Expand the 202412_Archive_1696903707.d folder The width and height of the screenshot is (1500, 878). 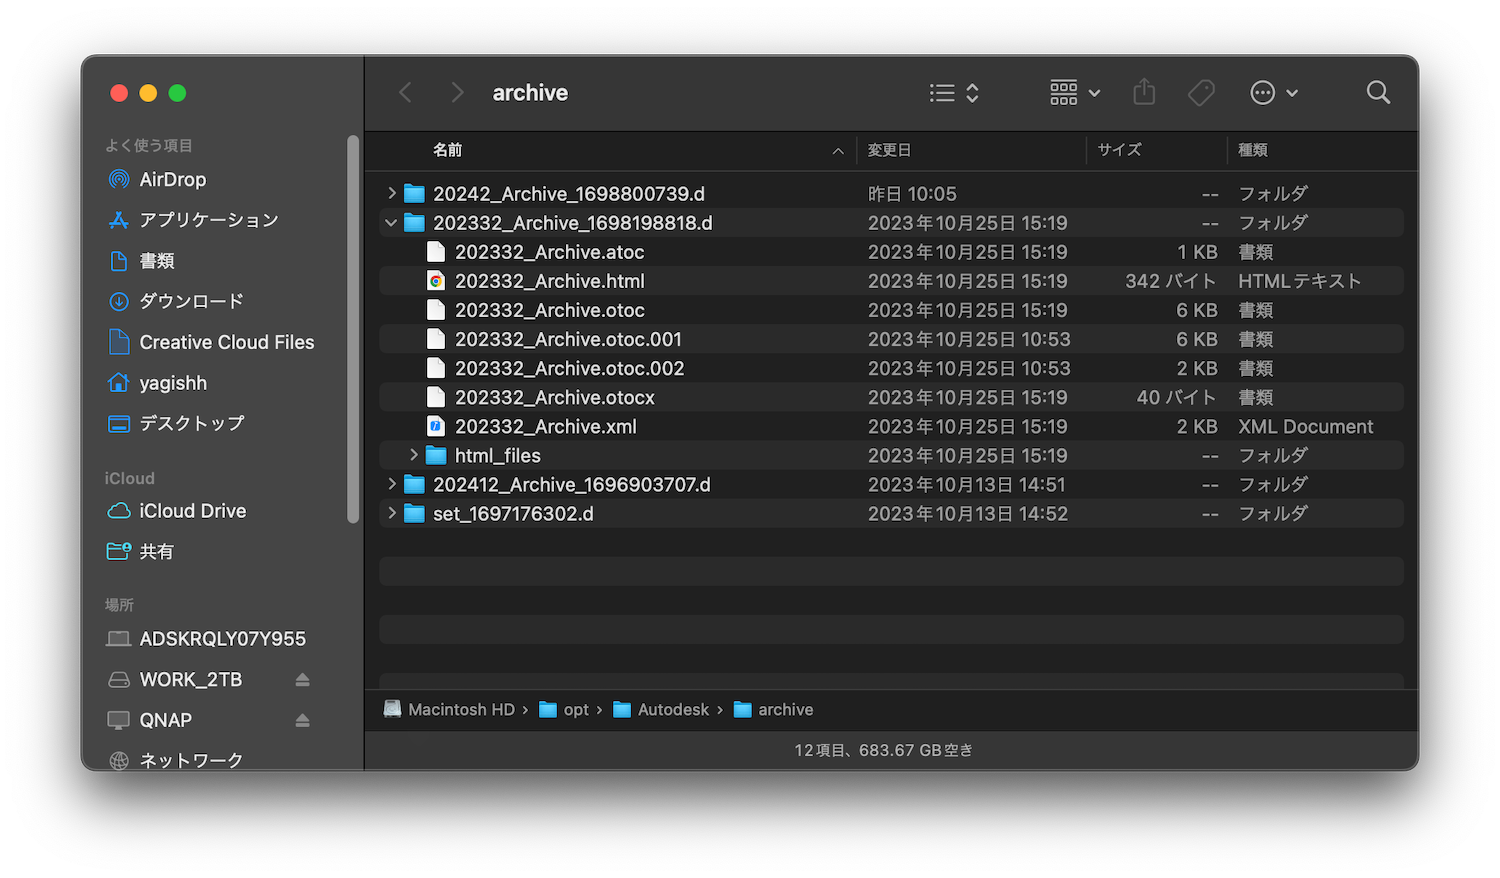tap(392, 484)
